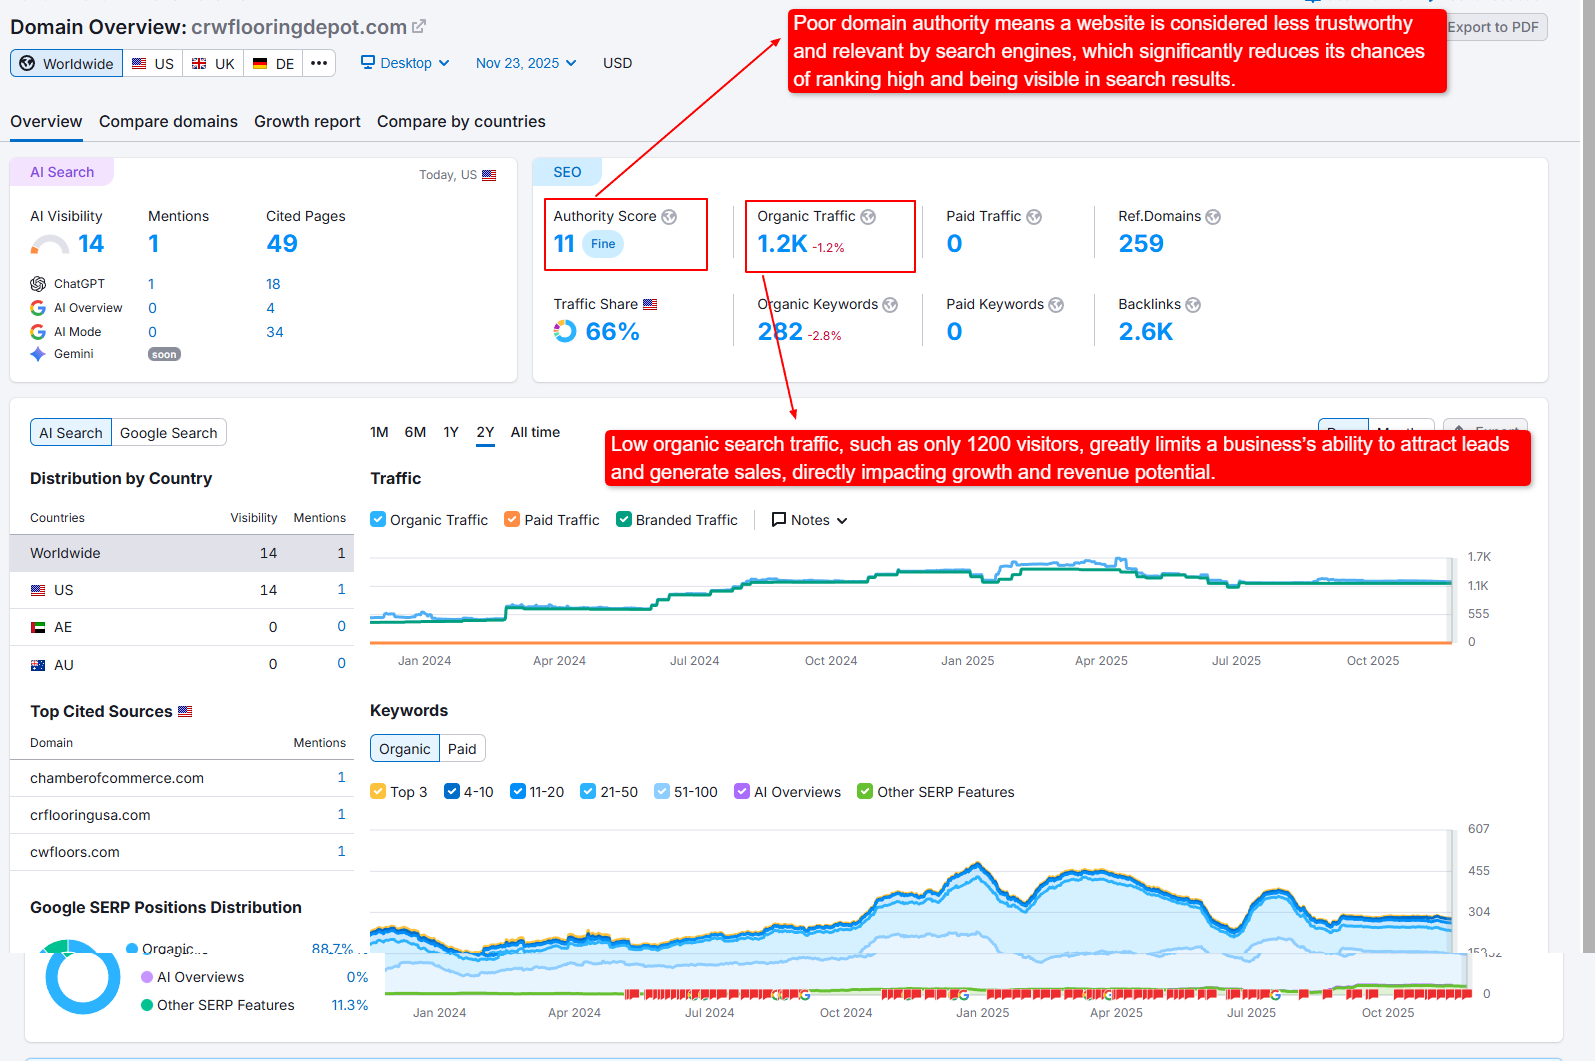This screenshot has height=1061, width=1595.
Task: Select the 6M time range option
Action: [415, 432]
